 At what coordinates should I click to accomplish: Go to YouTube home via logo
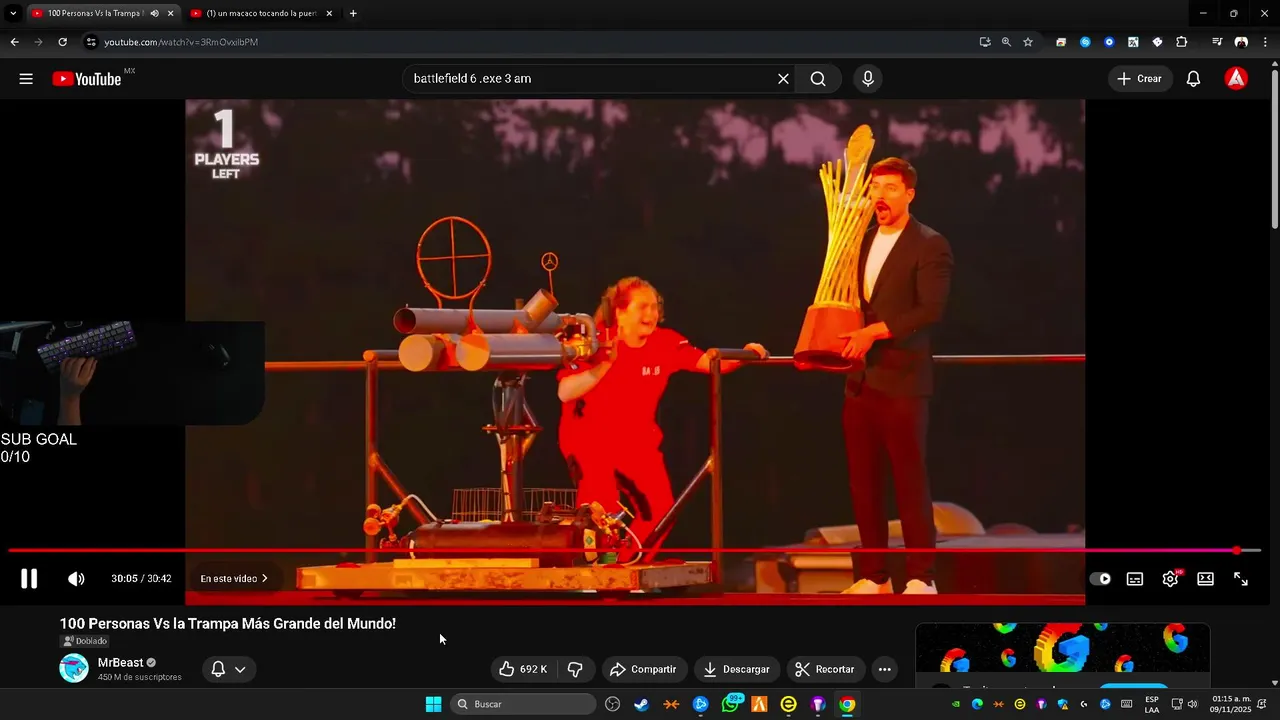point(87,79)
